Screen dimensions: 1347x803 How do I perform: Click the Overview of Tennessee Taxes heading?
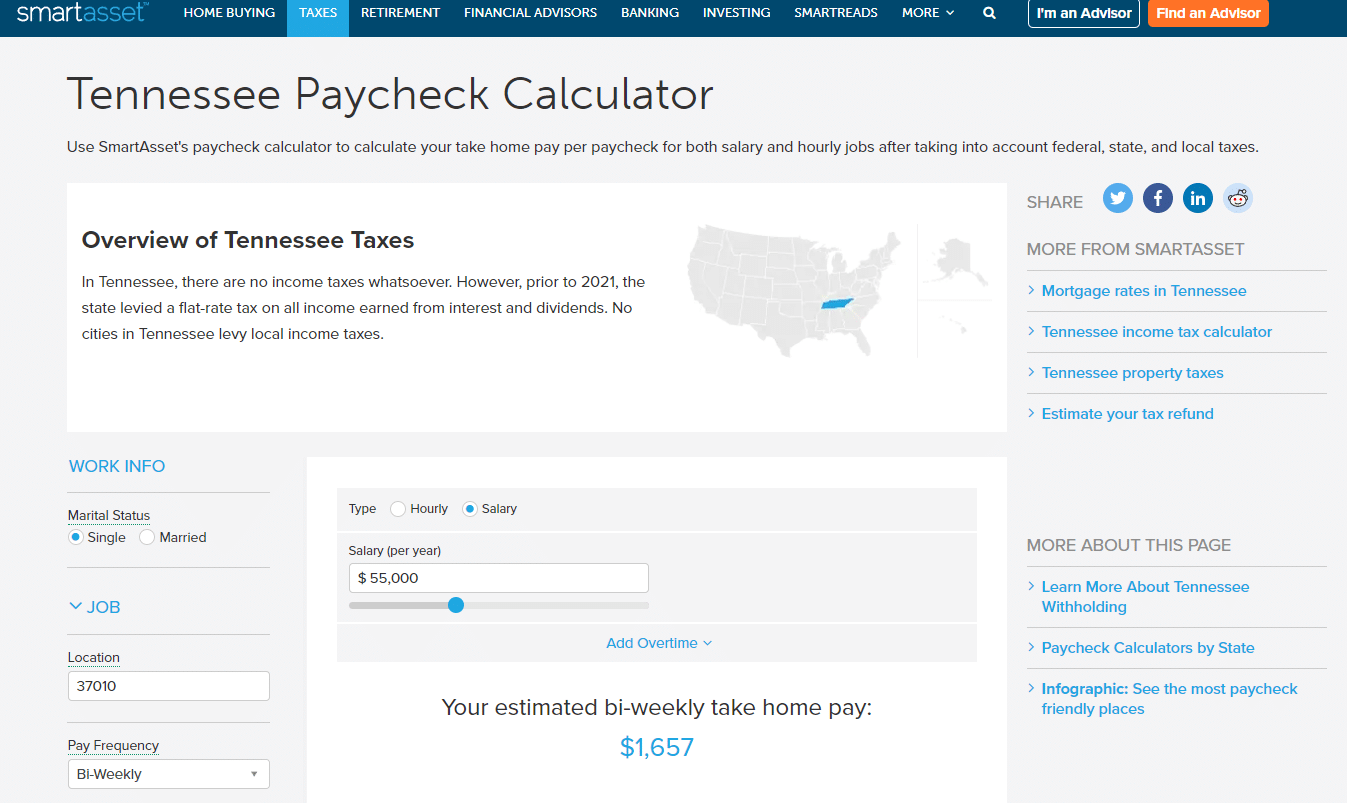[248, 240]
